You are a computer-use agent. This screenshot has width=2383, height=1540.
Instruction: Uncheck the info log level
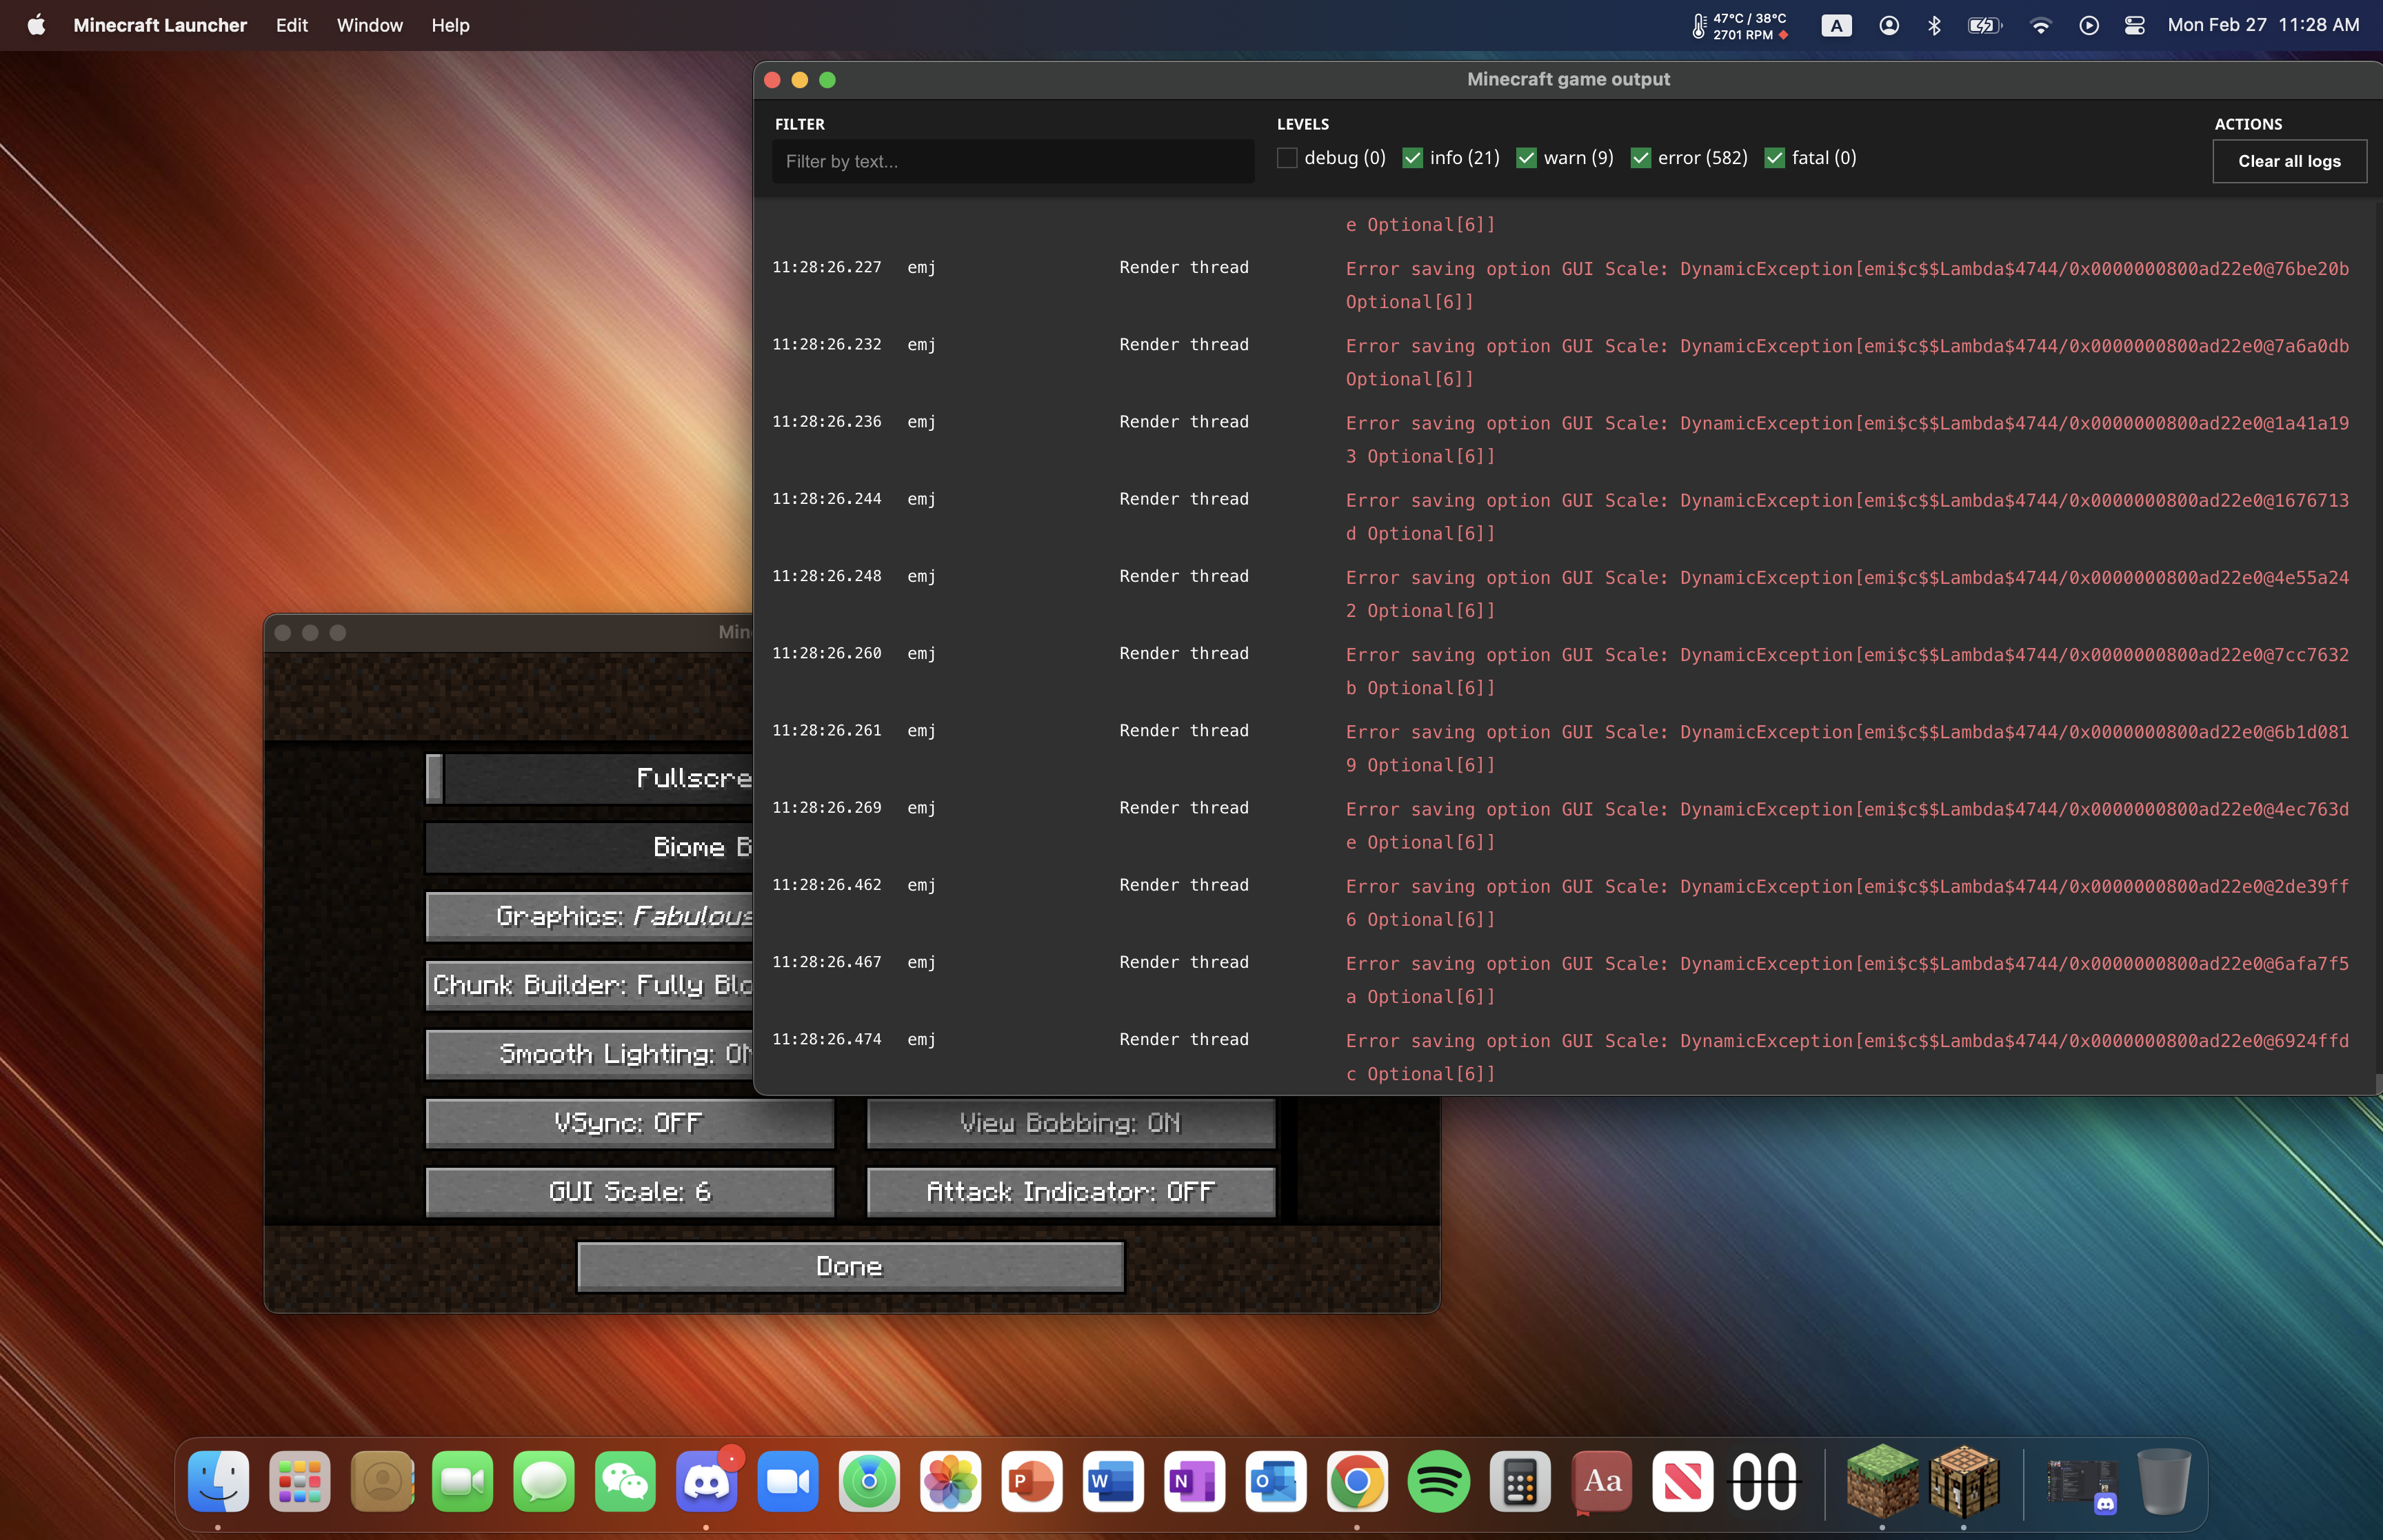coord(1412,158)
